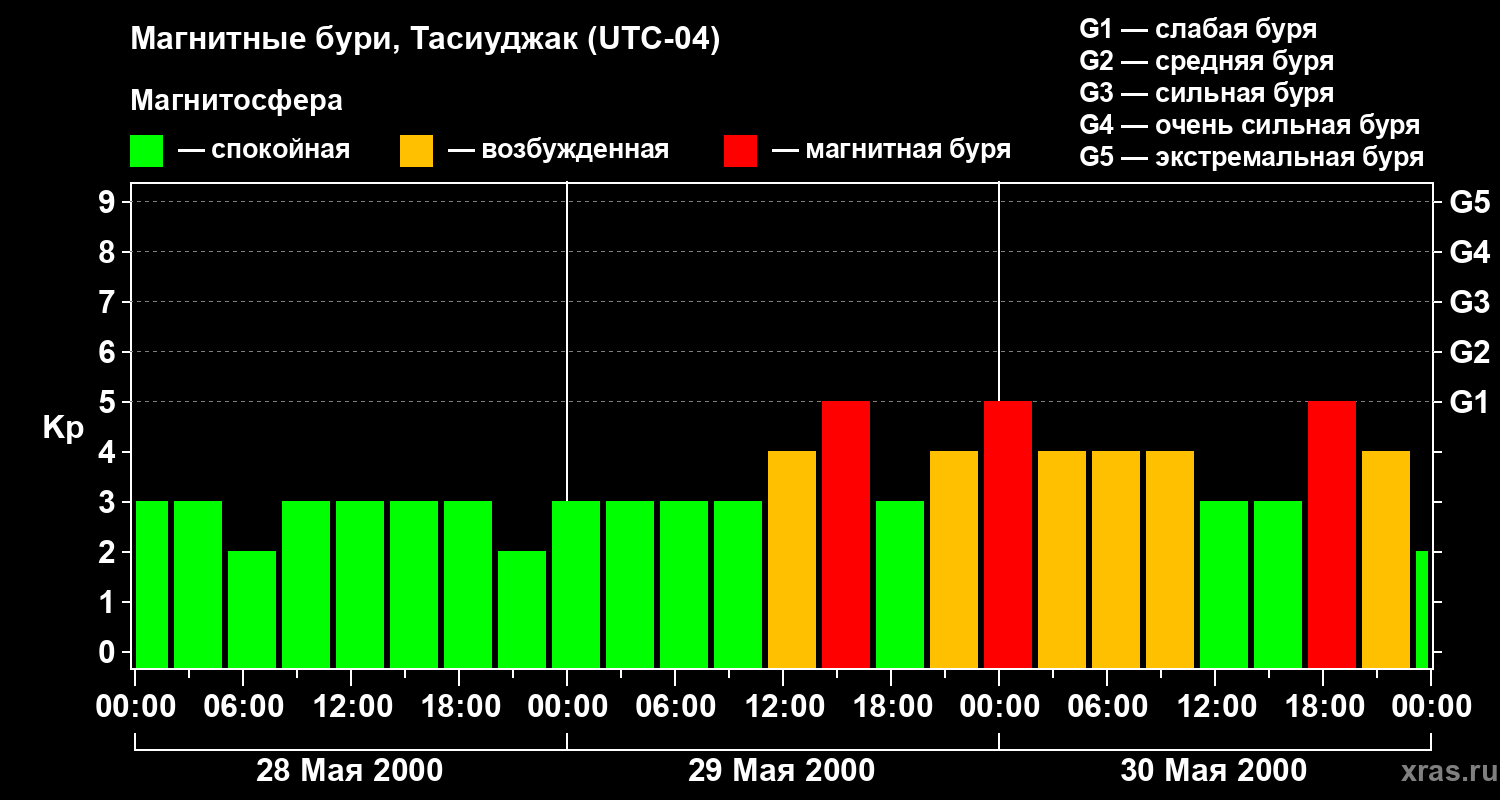
Task: Click the green bar between red and orange on 29 Мая evening
Action: click(900, 584)
